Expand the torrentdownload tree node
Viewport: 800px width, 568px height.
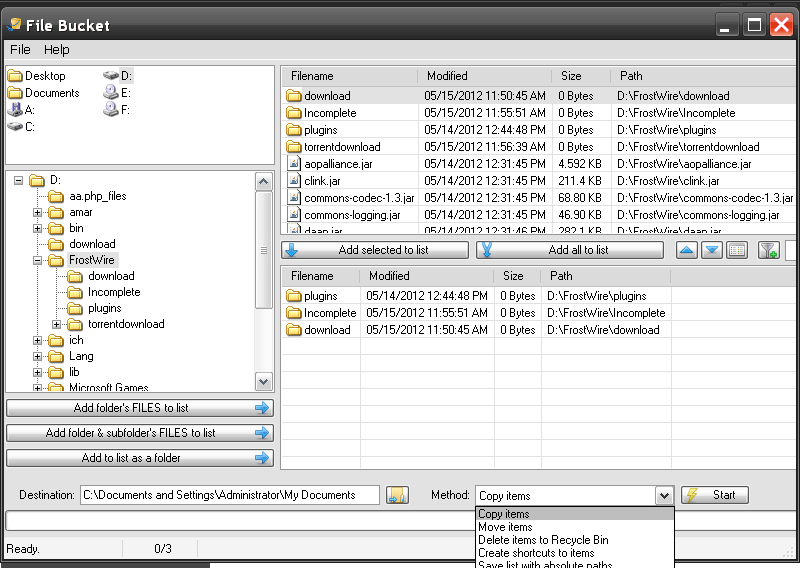[57, 324]
